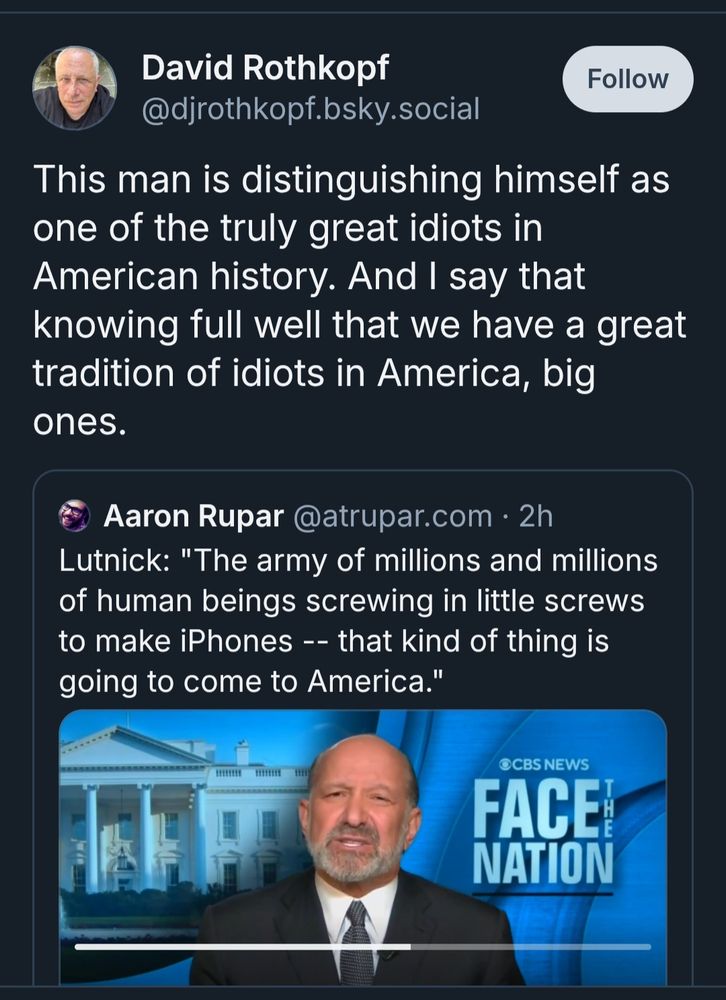Seek within the played part of video progress bar
This screenshot has height=1000, width=726.
[240, 946]
